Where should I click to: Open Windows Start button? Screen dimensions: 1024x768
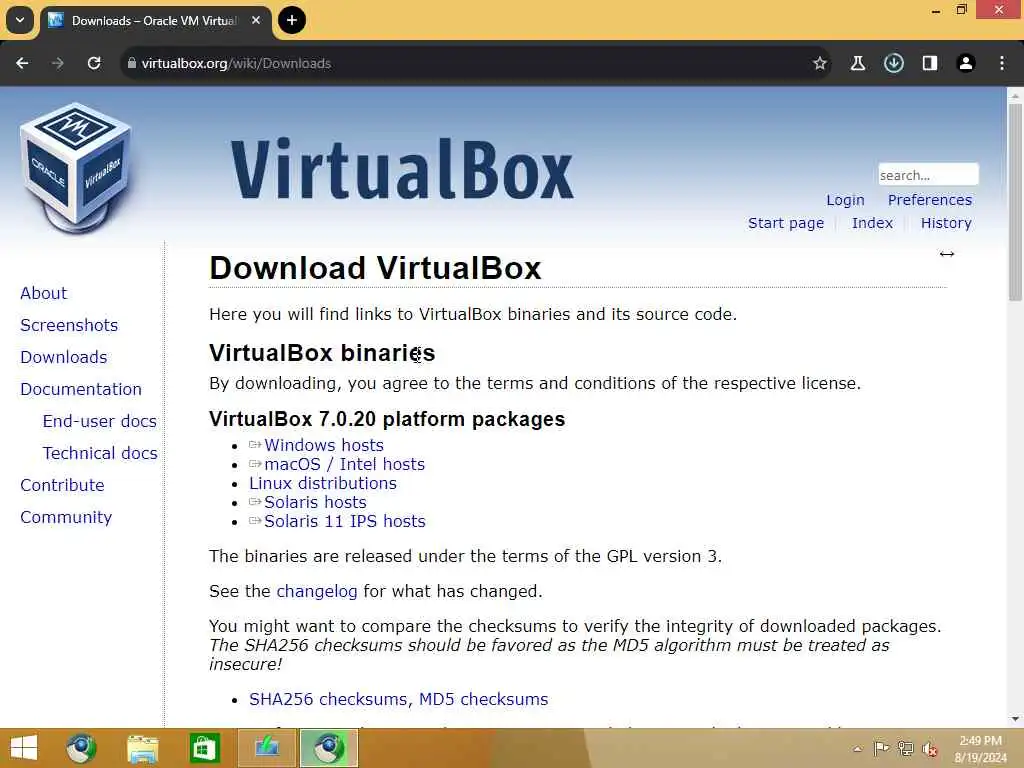pos(24,748)
